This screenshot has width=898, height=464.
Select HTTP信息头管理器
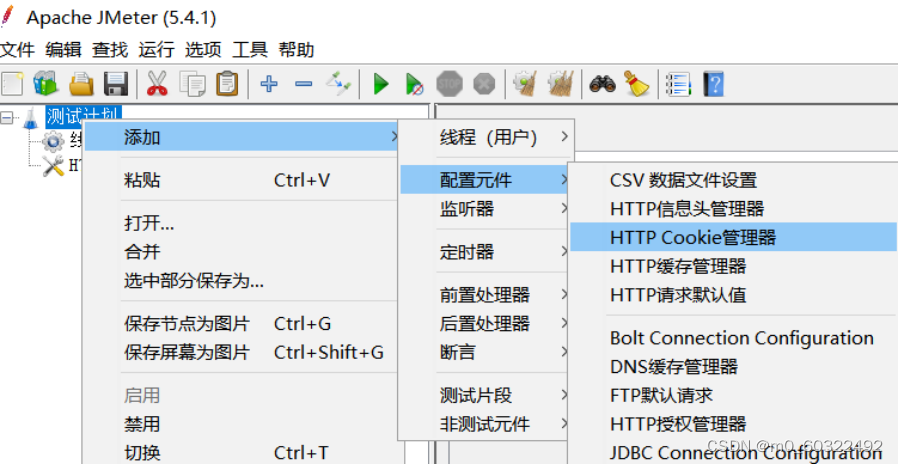point(733,209)
